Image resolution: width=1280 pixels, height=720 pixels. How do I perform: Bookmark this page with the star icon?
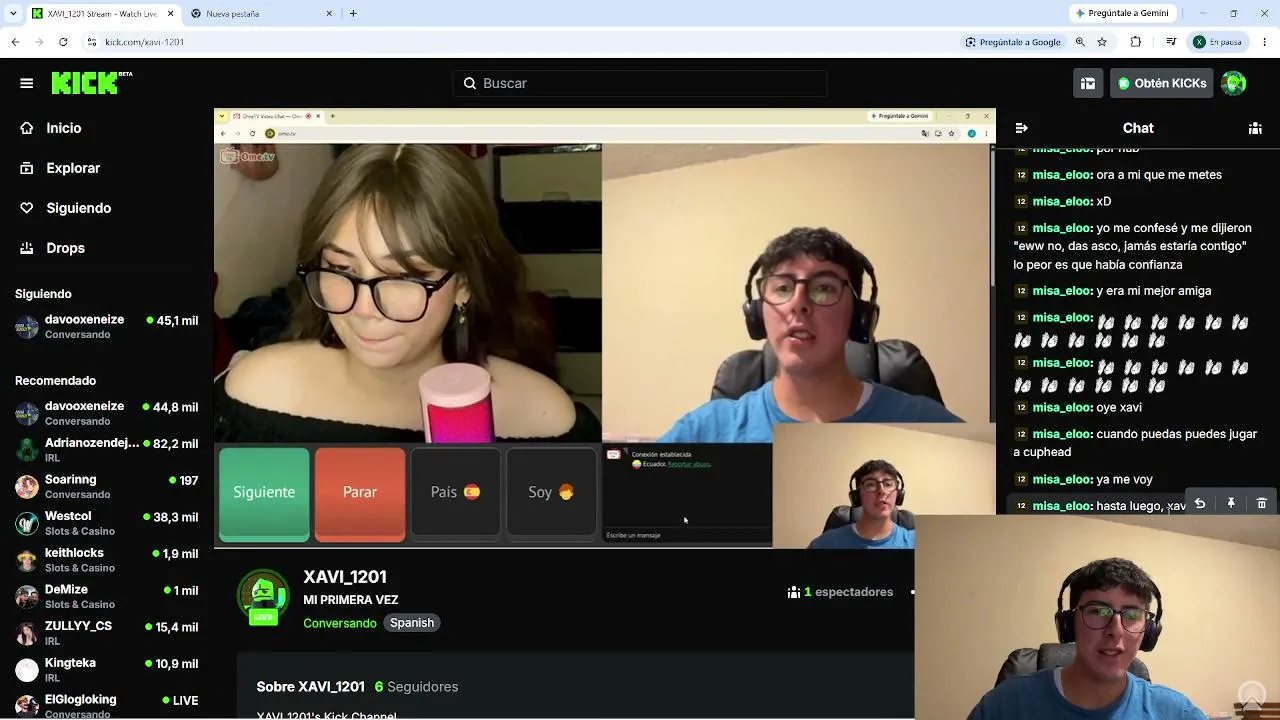click(1102, 42)
